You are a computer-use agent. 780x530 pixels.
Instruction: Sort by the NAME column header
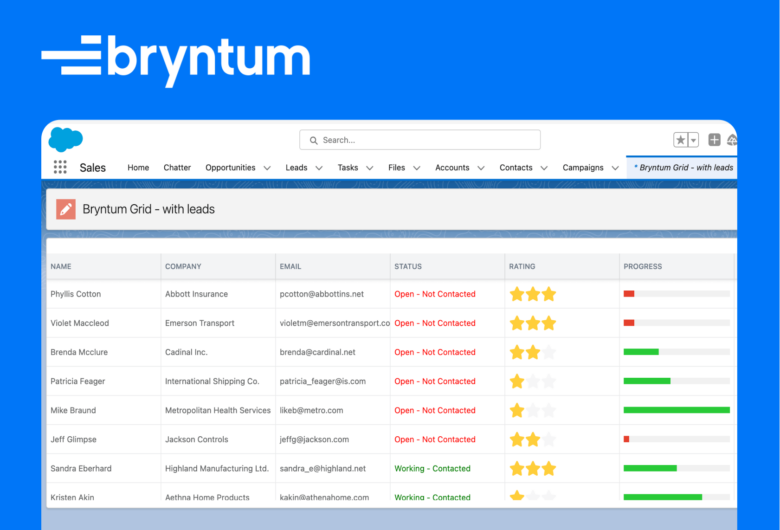(103, 266)
